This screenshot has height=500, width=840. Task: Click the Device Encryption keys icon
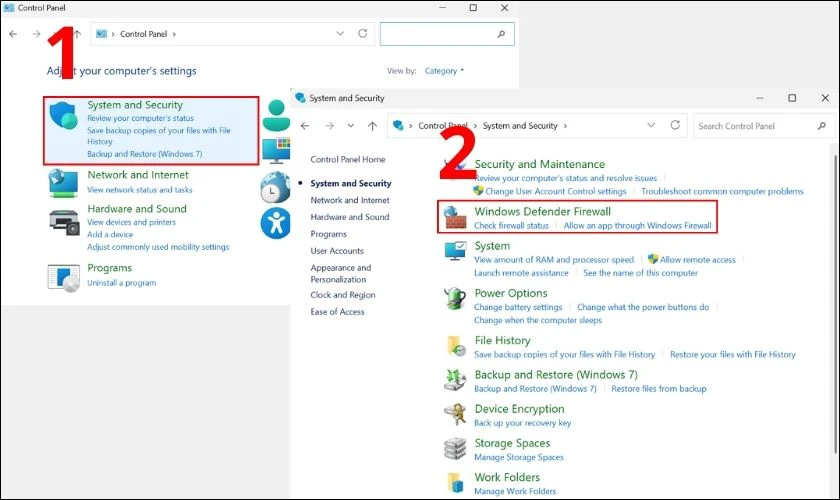(x=455, y=414)
